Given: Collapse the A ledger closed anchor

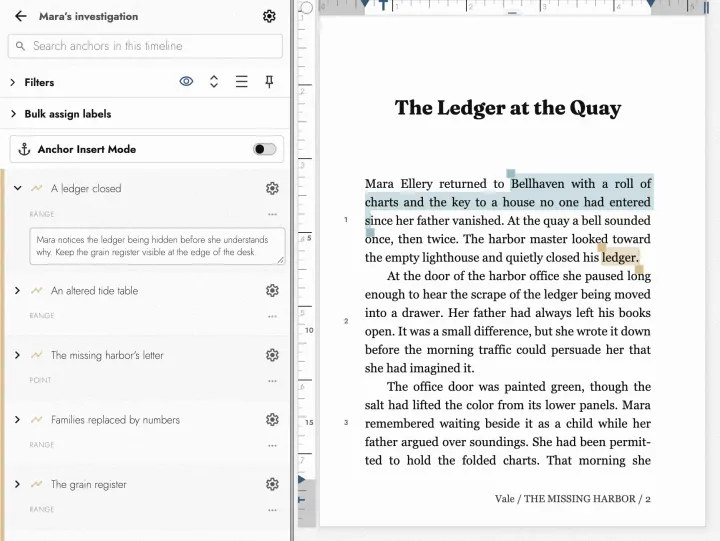Looking at the screenshot, I should pos(17,188).
